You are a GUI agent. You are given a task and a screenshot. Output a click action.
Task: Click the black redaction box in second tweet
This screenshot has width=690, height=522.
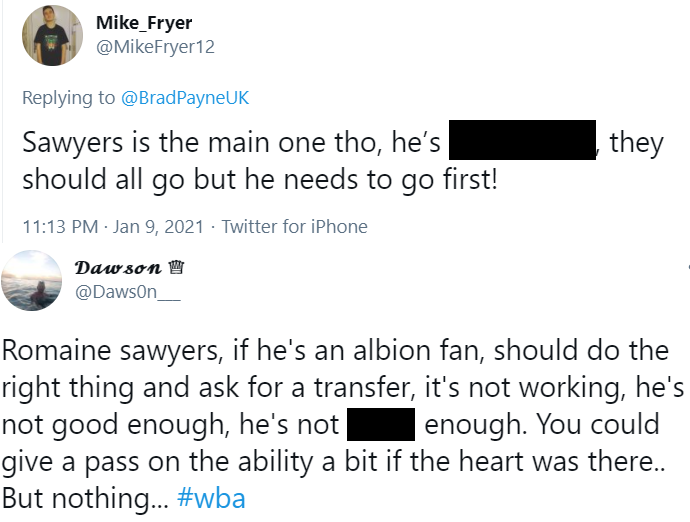click(x=381, y=424)
